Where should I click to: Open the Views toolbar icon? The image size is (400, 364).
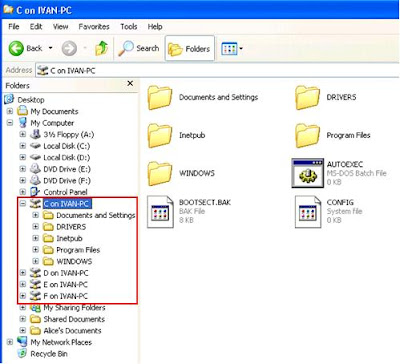point(229,49)
